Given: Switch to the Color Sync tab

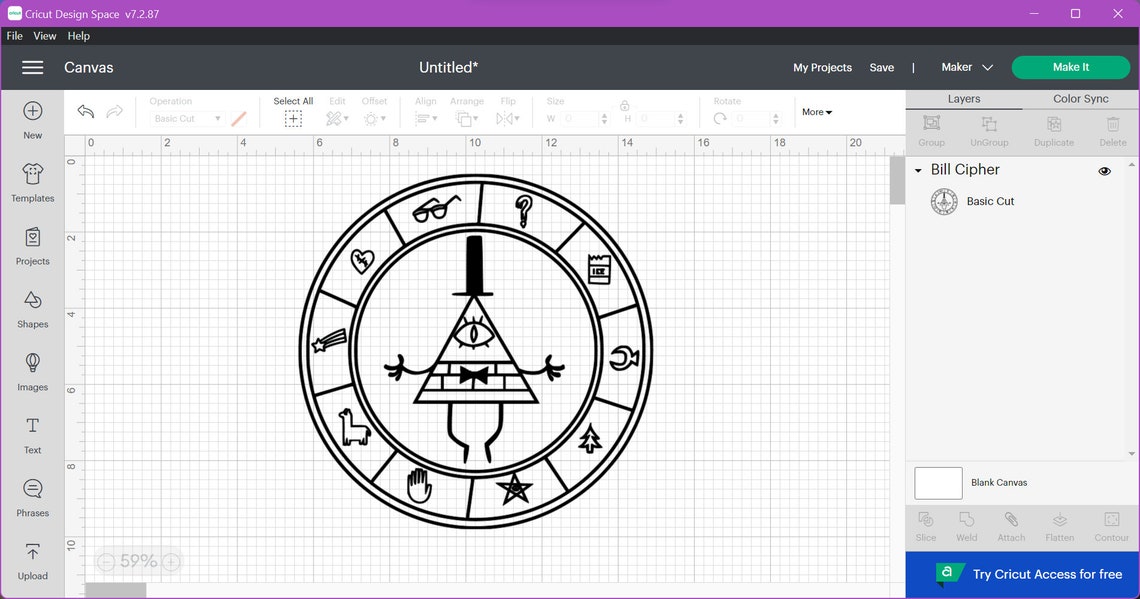Looking at the screenshot, I should pyautogui.click(x=1080, y=98).
